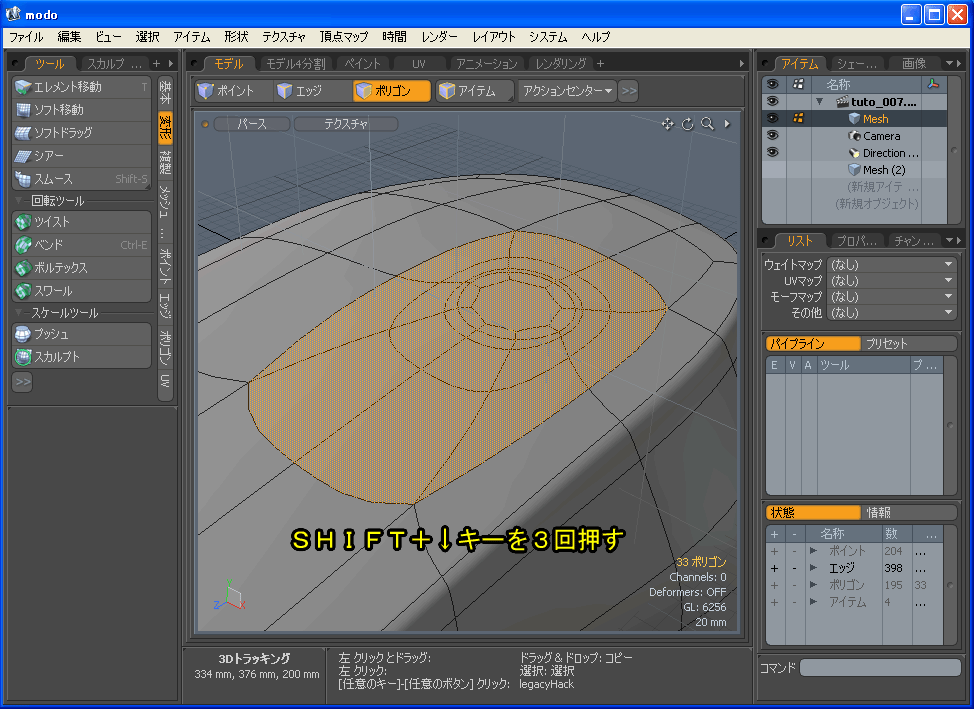Select the エレメント移動 (Element Move) tool
The height and width of the screenshot is (709, 974).
coord(80,87)
